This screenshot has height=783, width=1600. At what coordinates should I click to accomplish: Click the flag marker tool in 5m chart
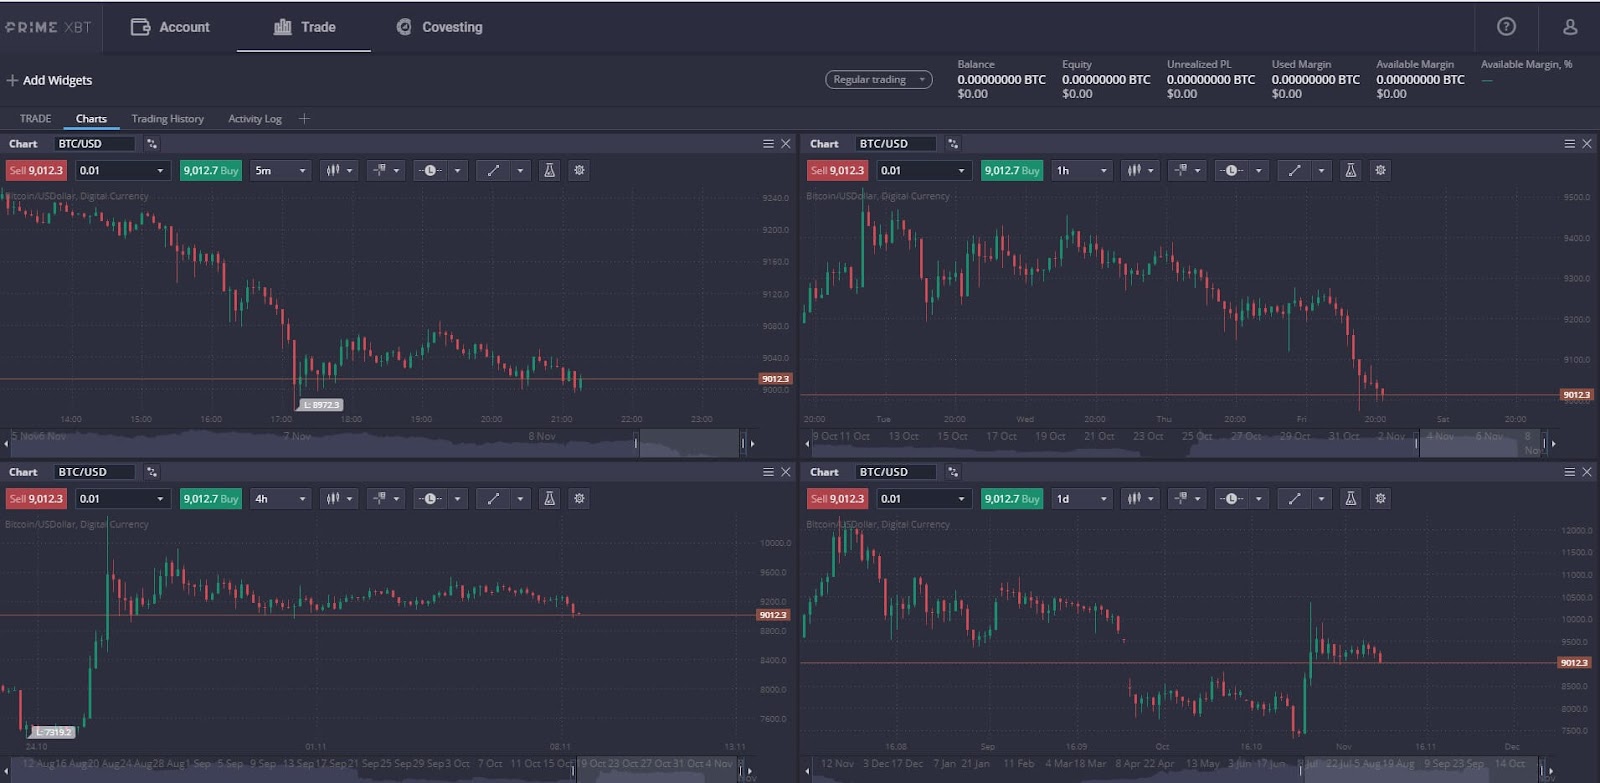click(379, 171)
